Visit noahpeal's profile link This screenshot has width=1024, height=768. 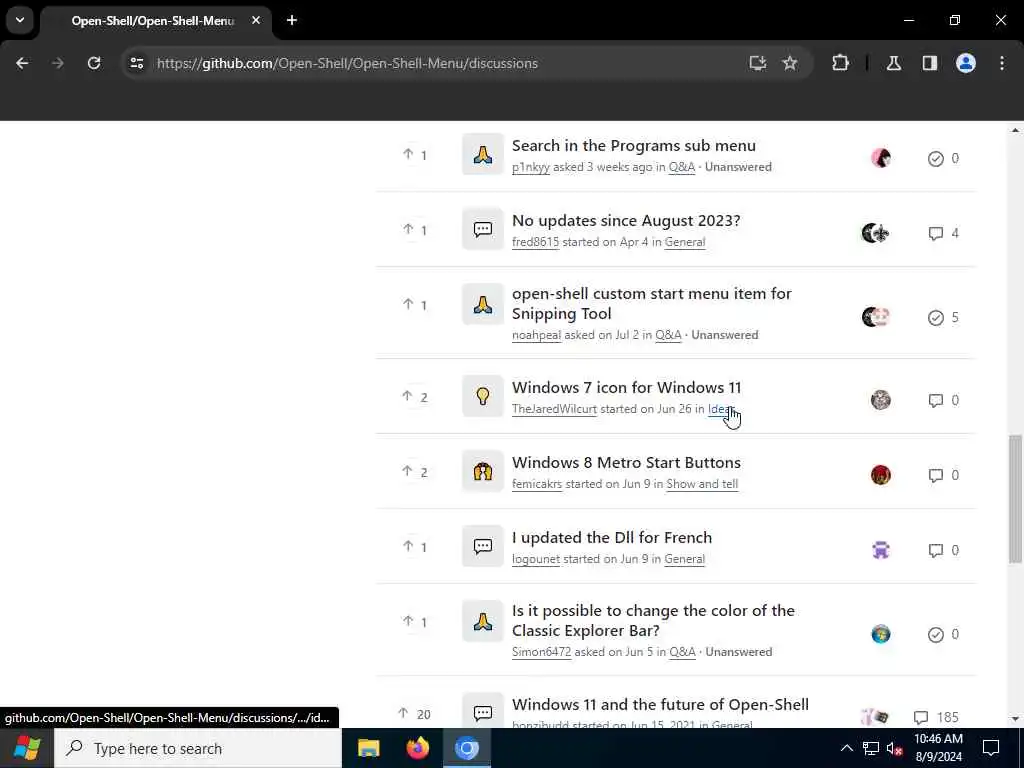[x=536, y=335]
